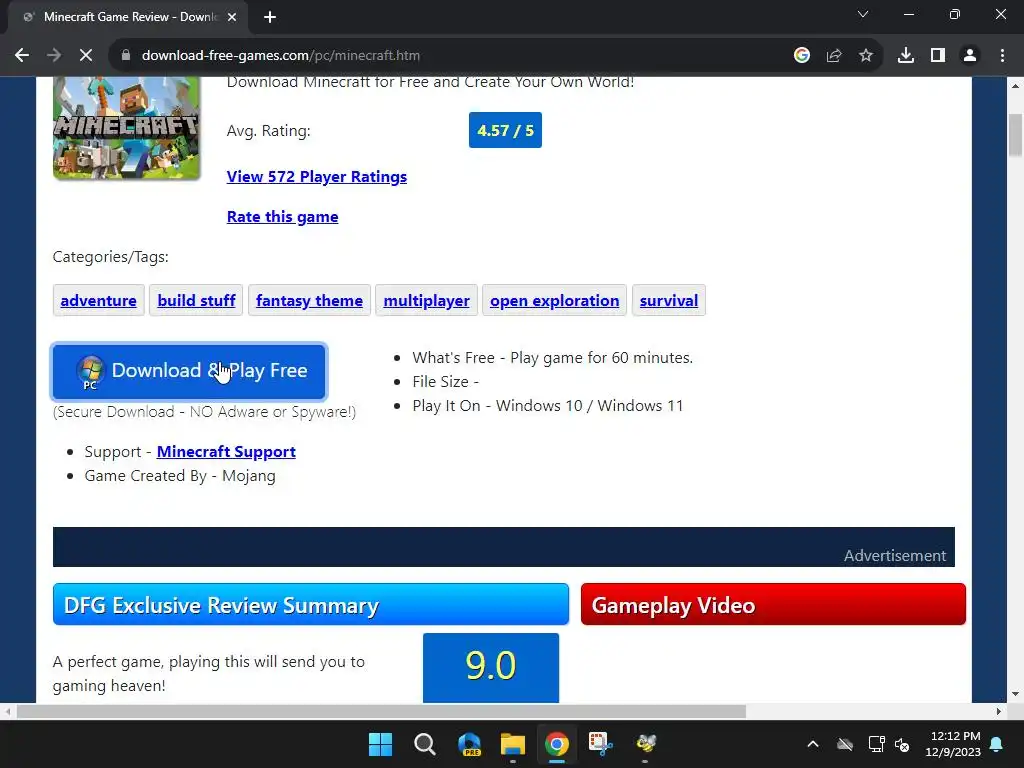This screenshot has width=1024, height=768.
Task: Select the adventure tag
Action: (x=99, y=300)
